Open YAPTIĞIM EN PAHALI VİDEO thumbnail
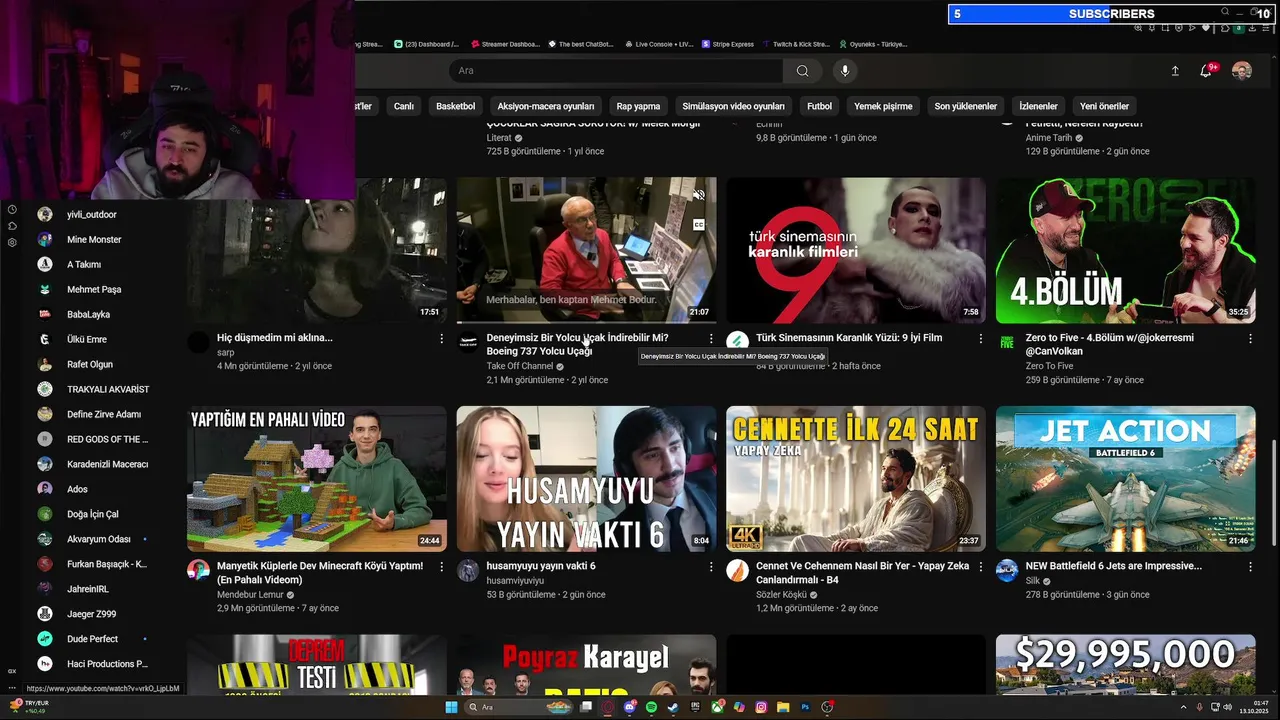 click(317, 479)
